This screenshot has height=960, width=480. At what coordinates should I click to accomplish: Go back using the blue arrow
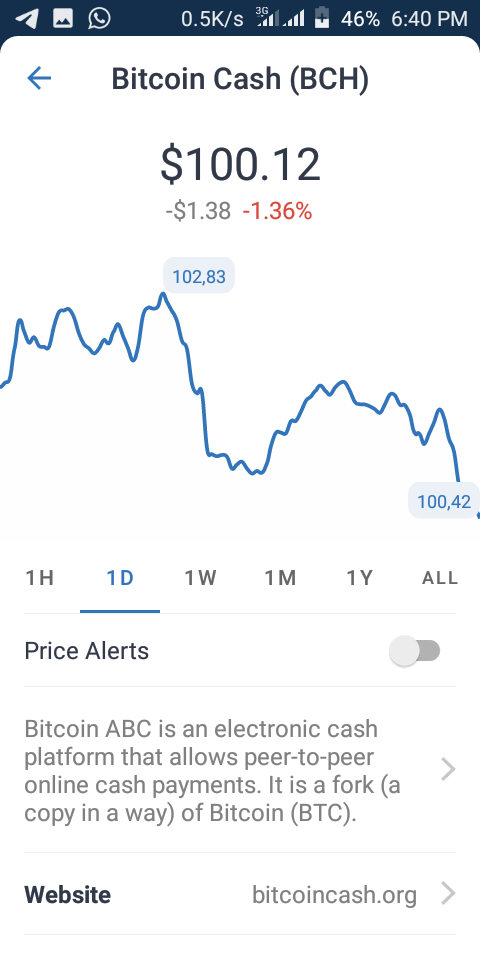click(39, 78)
